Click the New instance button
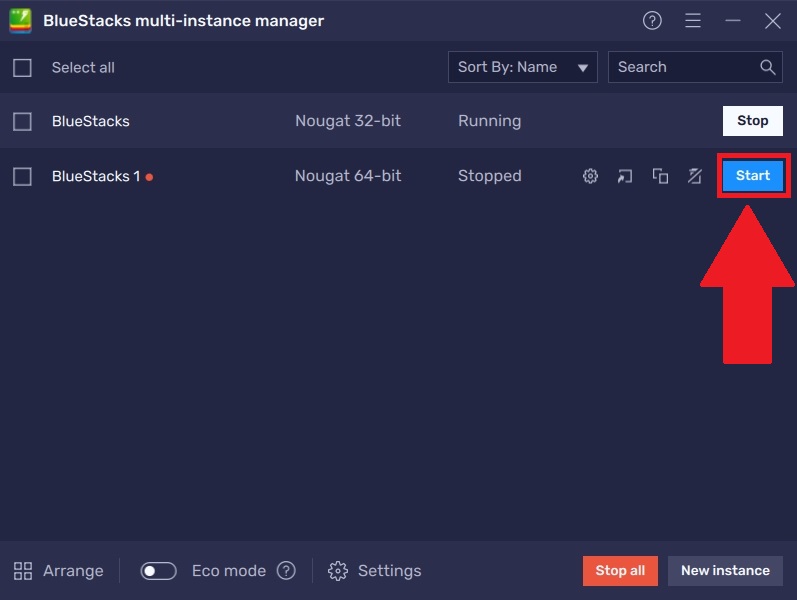Screen dimensions: 797x600 click(725, 571)
